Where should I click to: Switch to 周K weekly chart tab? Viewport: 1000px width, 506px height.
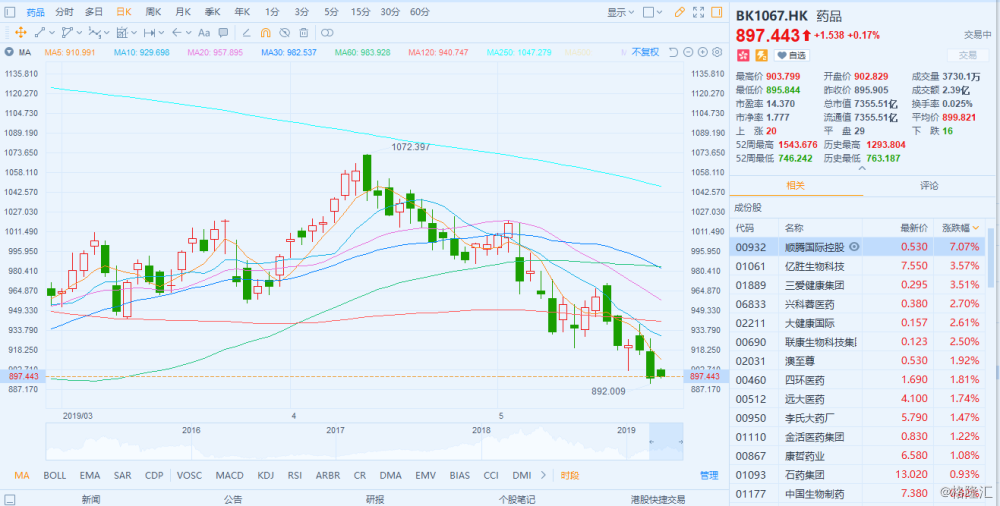153,12
